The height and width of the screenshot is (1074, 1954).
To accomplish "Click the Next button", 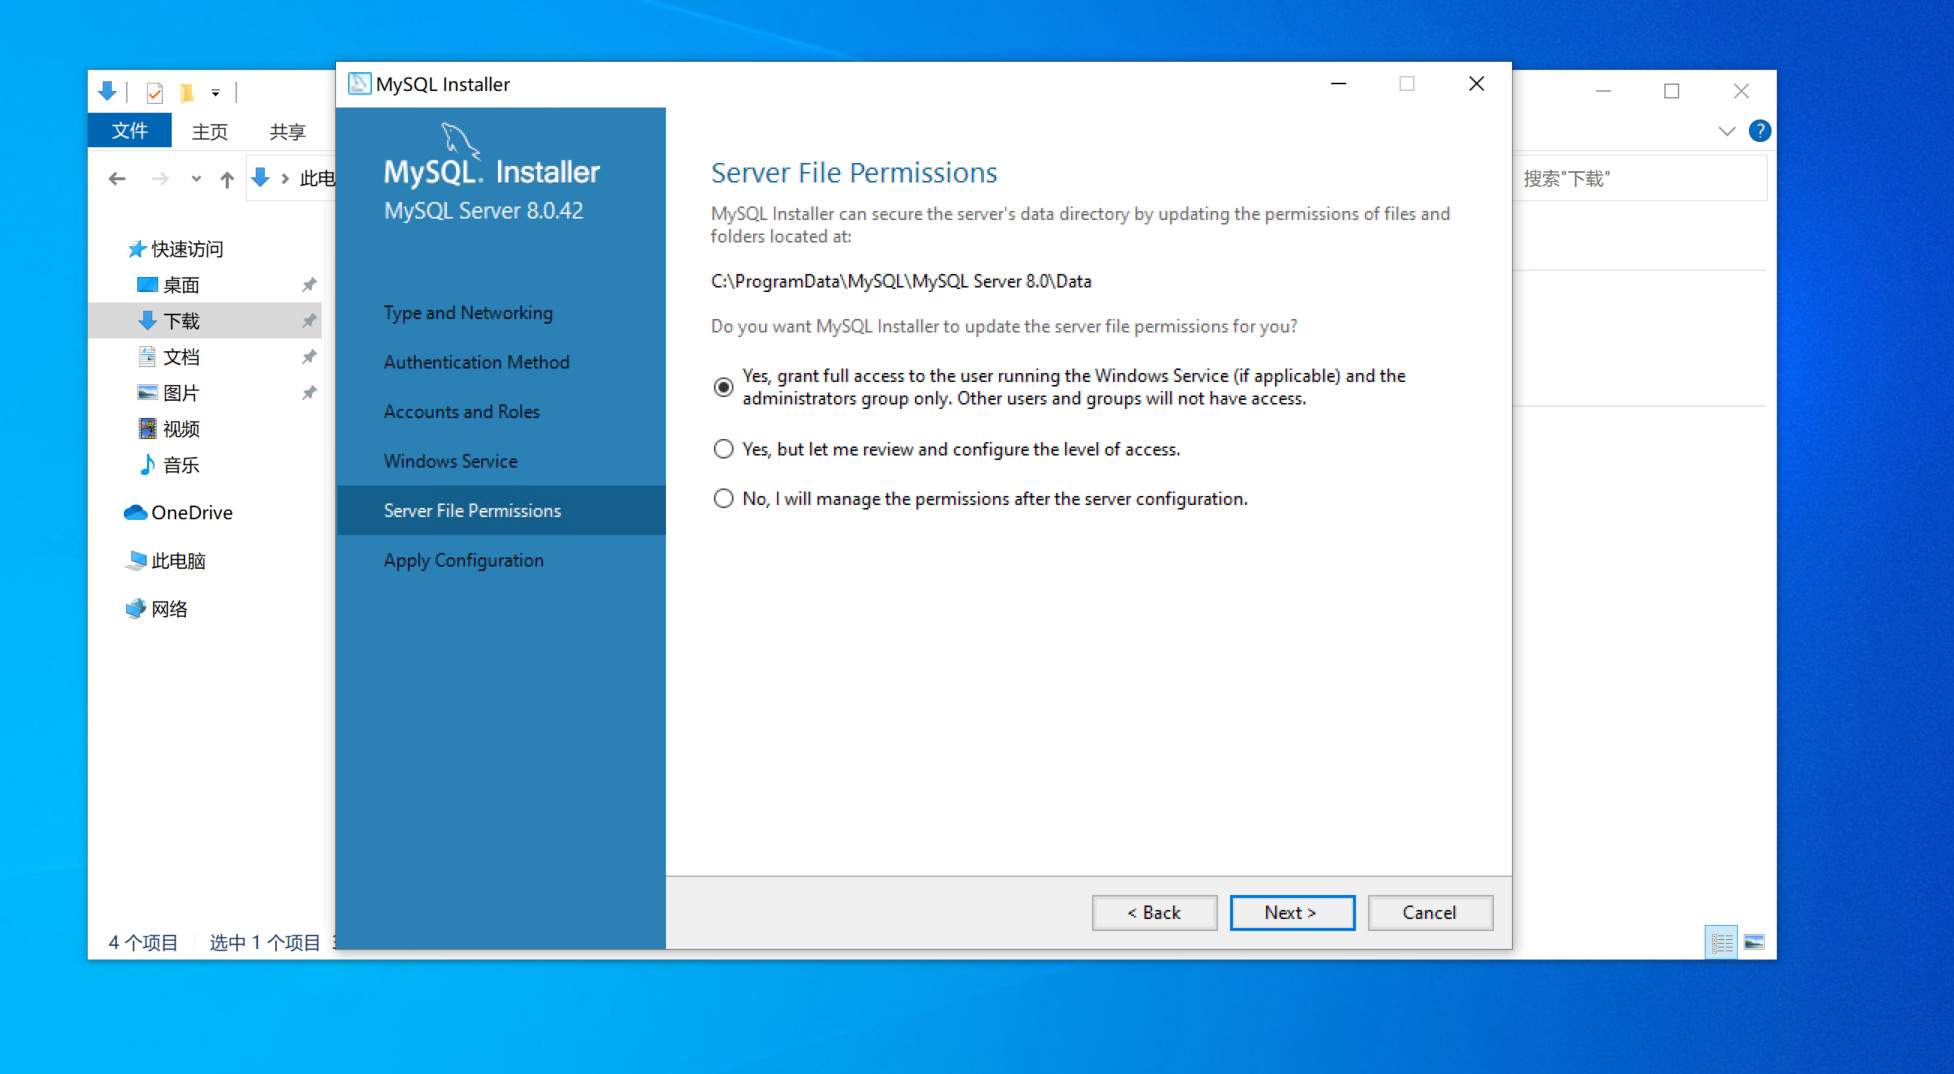I will tap(1291, 913).
